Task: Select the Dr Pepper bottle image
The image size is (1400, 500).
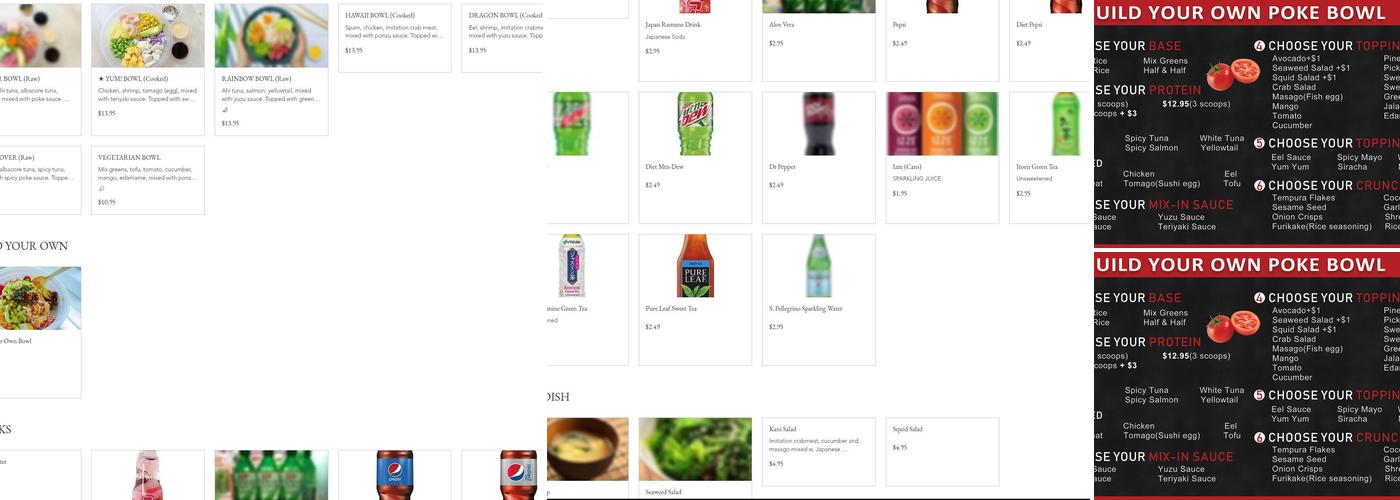Action: click(x=818, y=124)
